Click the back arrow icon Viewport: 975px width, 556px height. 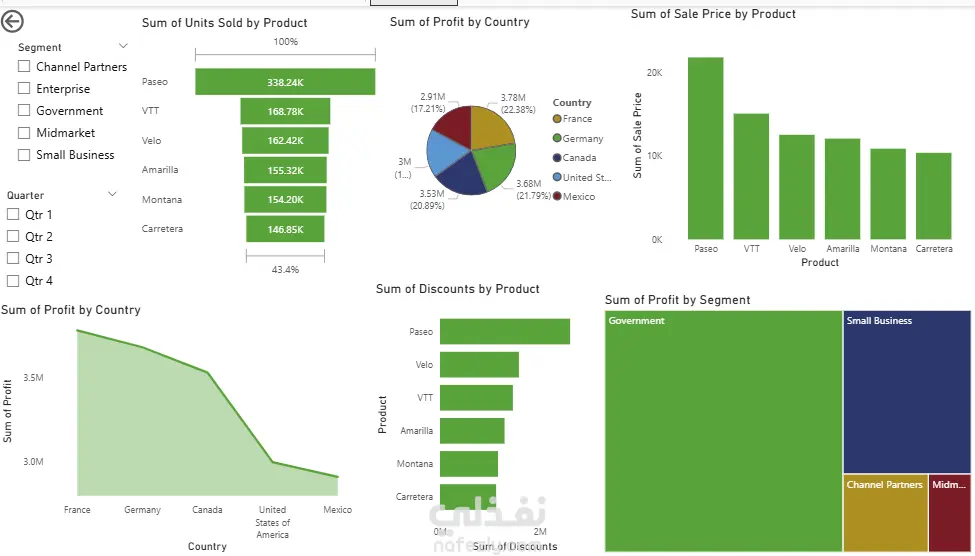14,22
